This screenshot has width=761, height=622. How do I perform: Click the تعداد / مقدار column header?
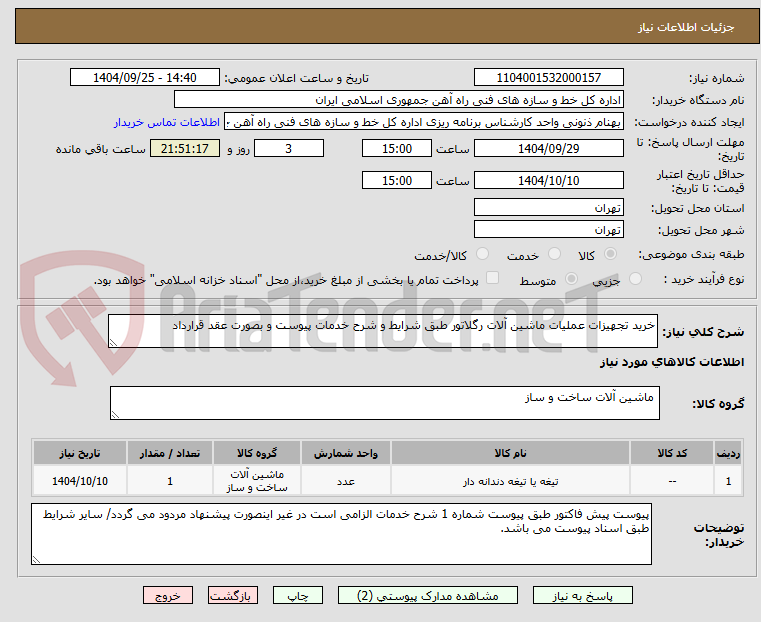pos(170,453)
